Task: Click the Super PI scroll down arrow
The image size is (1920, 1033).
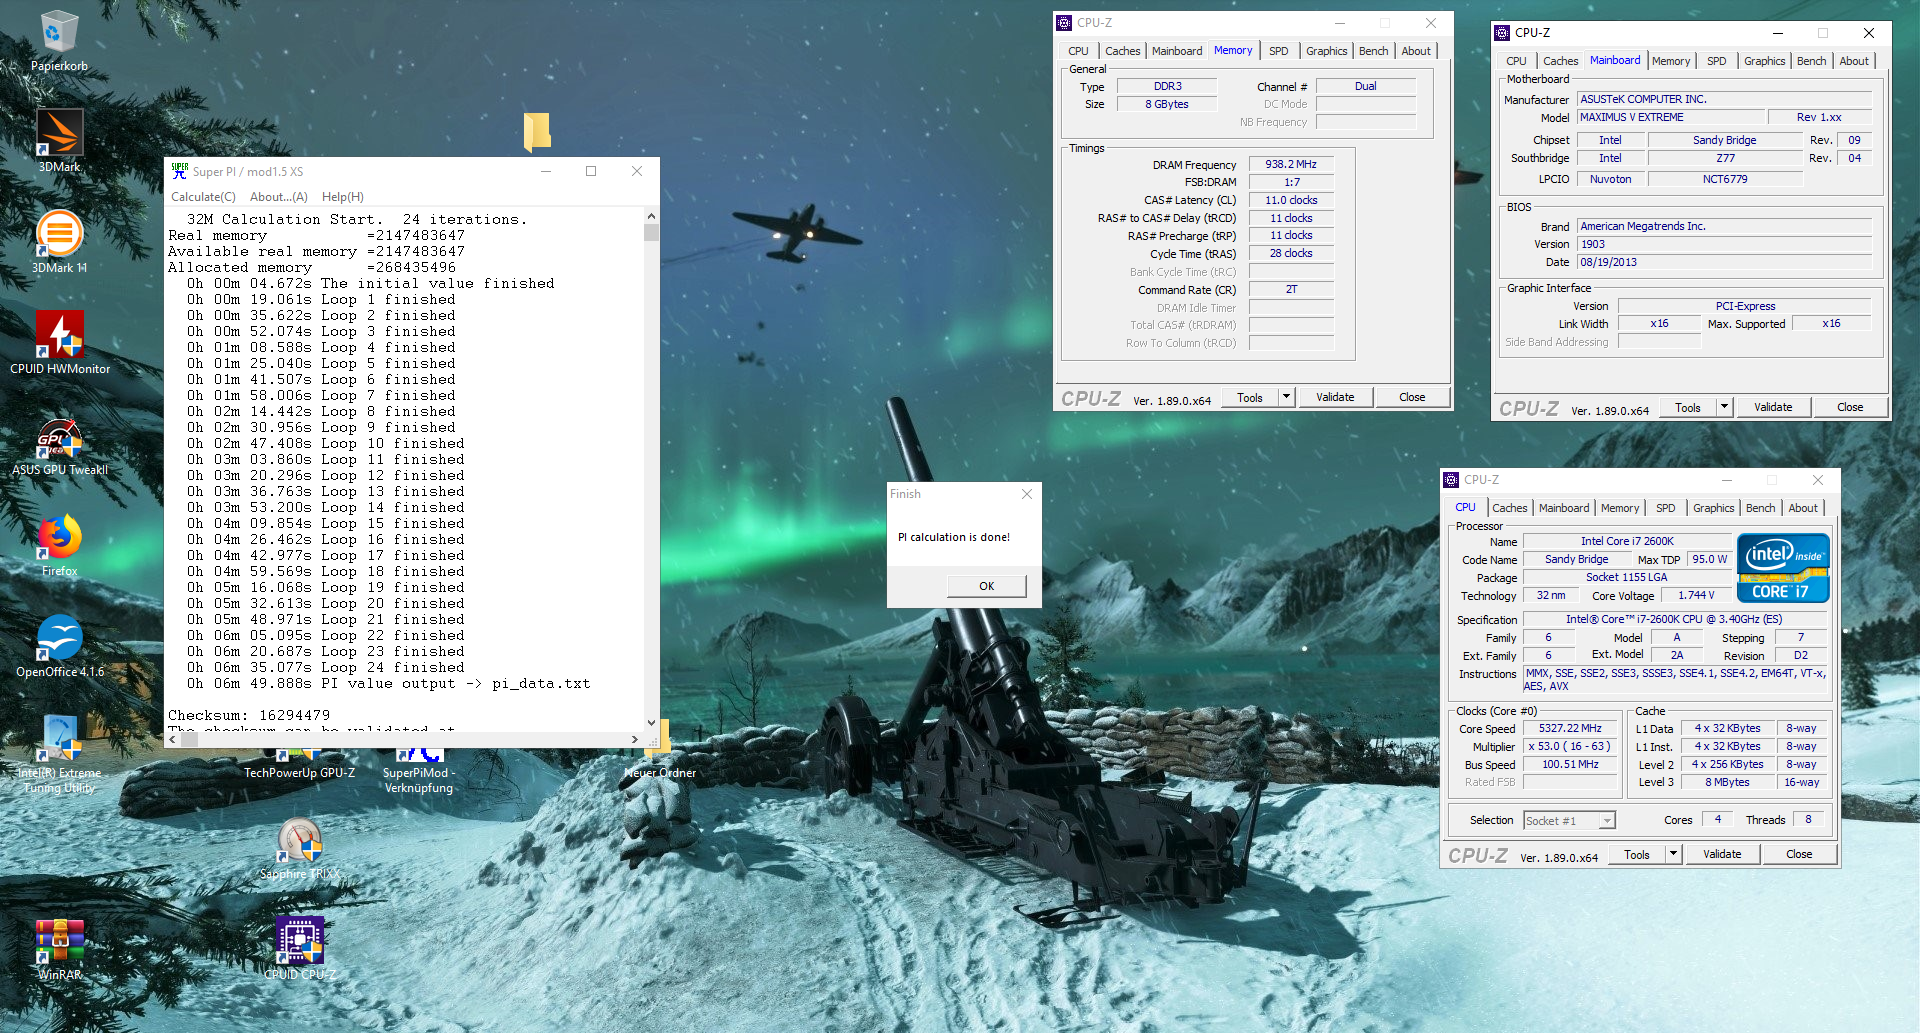Action: (x=651, y=722)
